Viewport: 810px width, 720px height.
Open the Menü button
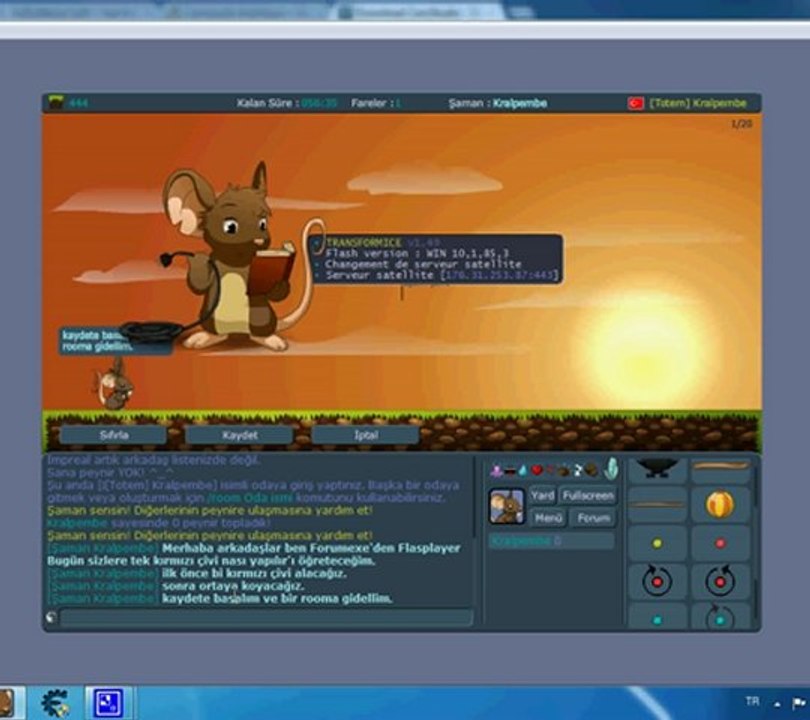548,518
